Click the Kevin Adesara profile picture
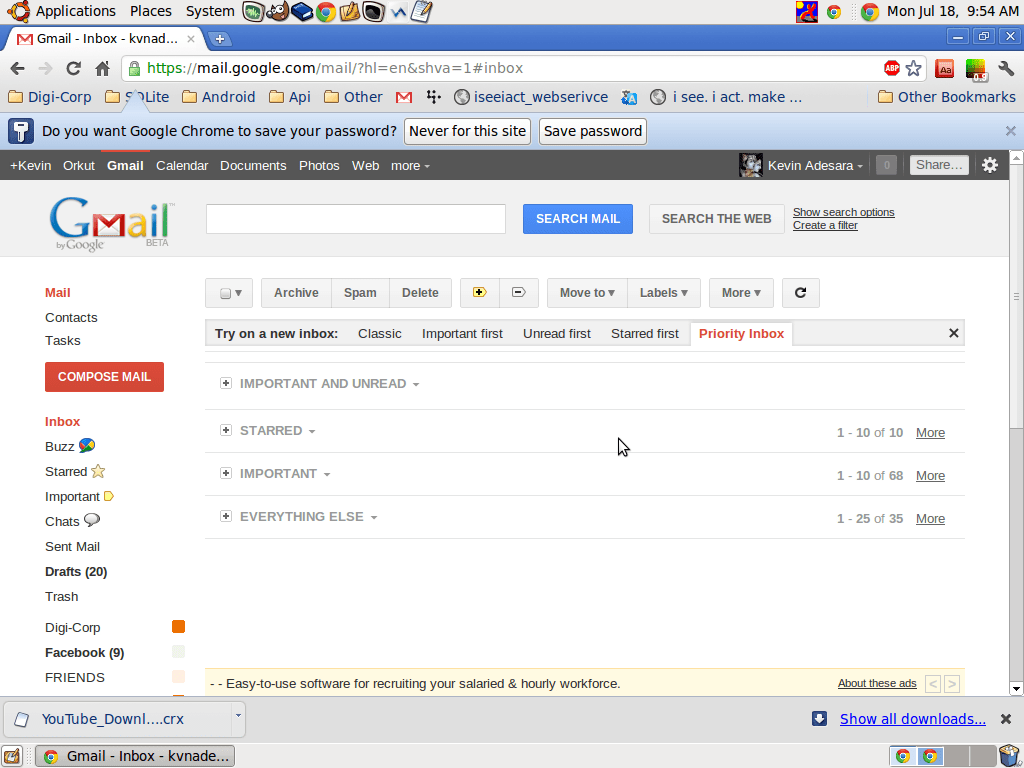The width and height of the screenshot is (1024, 768). tap(750, 165)
